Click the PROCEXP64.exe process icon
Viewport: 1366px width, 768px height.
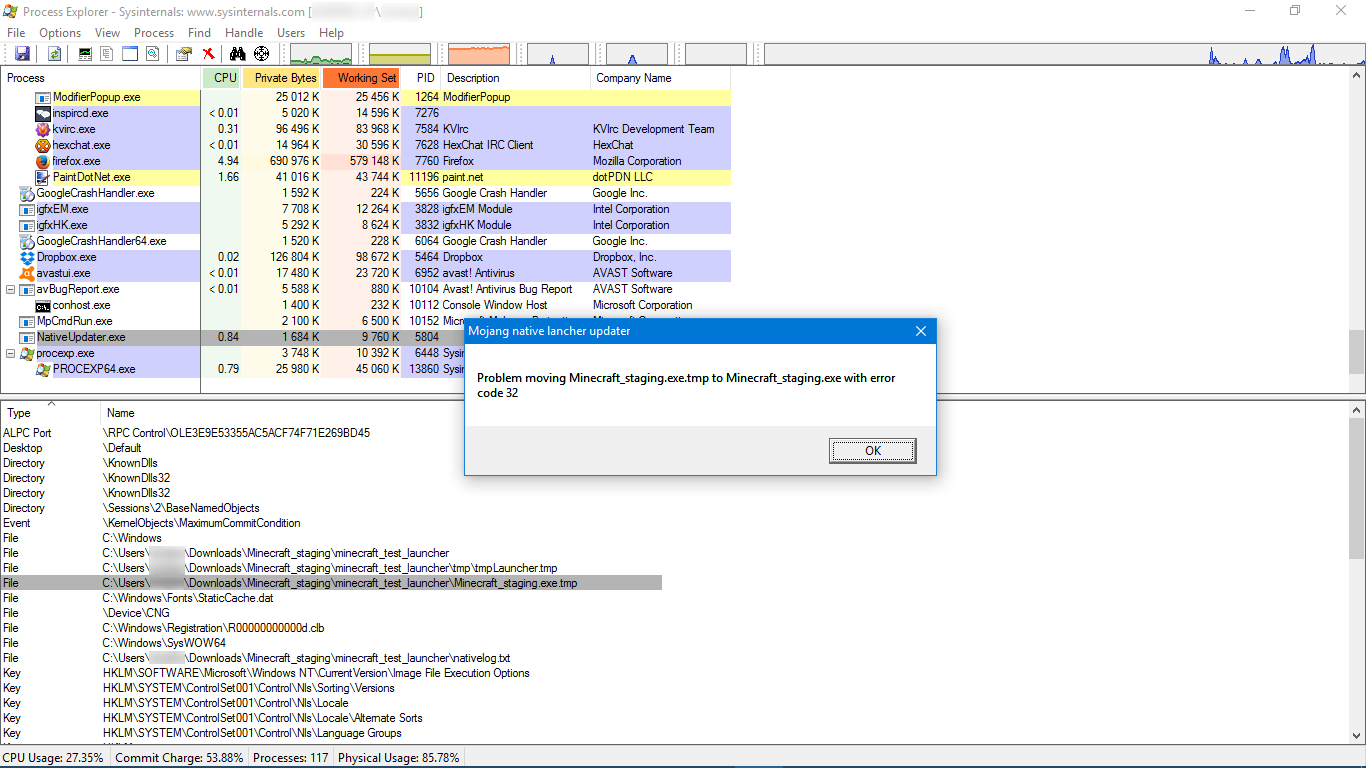[43, 369]
